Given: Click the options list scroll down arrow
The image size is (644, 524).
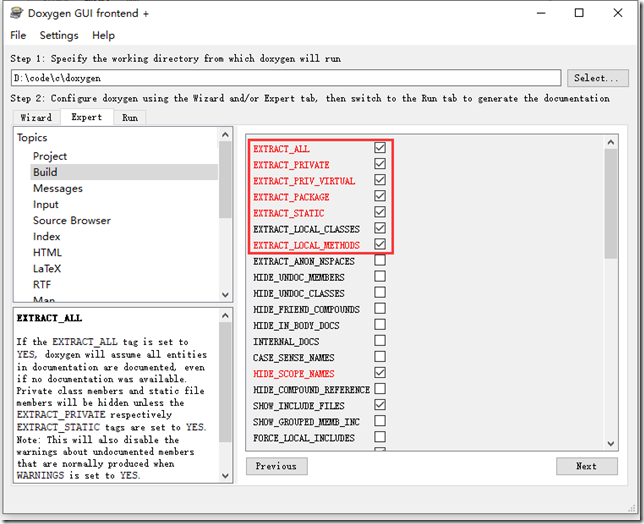Looking at the screenshot, I should pyautogui.click(x=611, y=444).
